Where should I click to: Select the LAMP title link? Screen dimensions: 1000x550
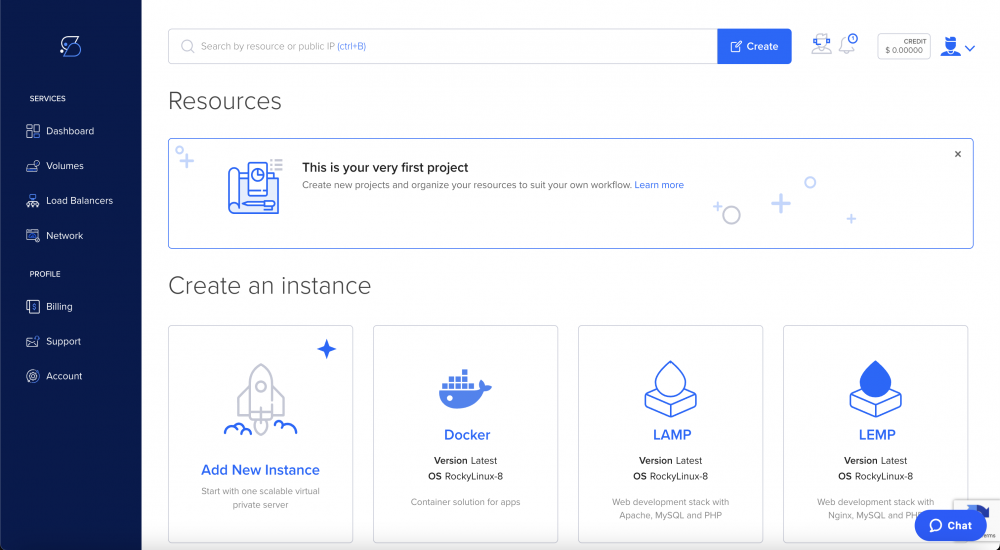click(x=672, y=435)
